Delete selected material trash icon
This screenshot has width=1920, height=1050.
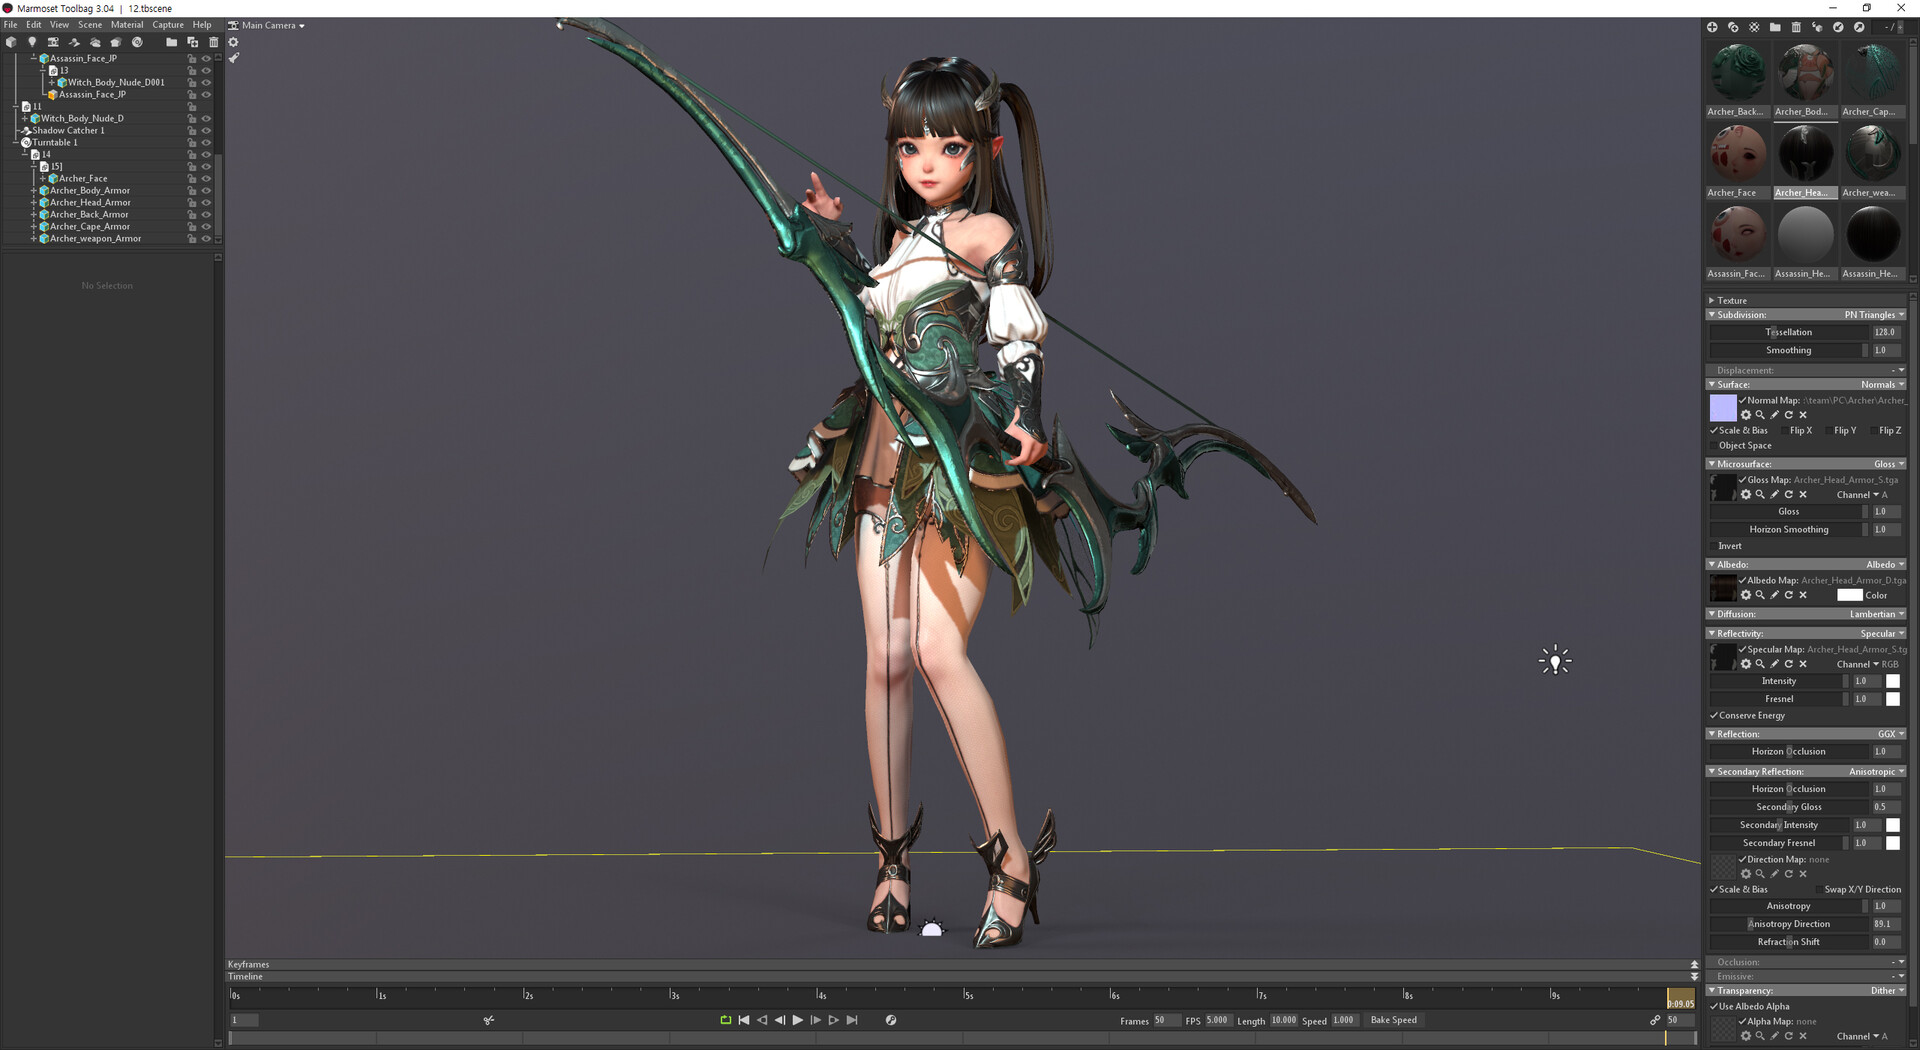click(1796, 27)
